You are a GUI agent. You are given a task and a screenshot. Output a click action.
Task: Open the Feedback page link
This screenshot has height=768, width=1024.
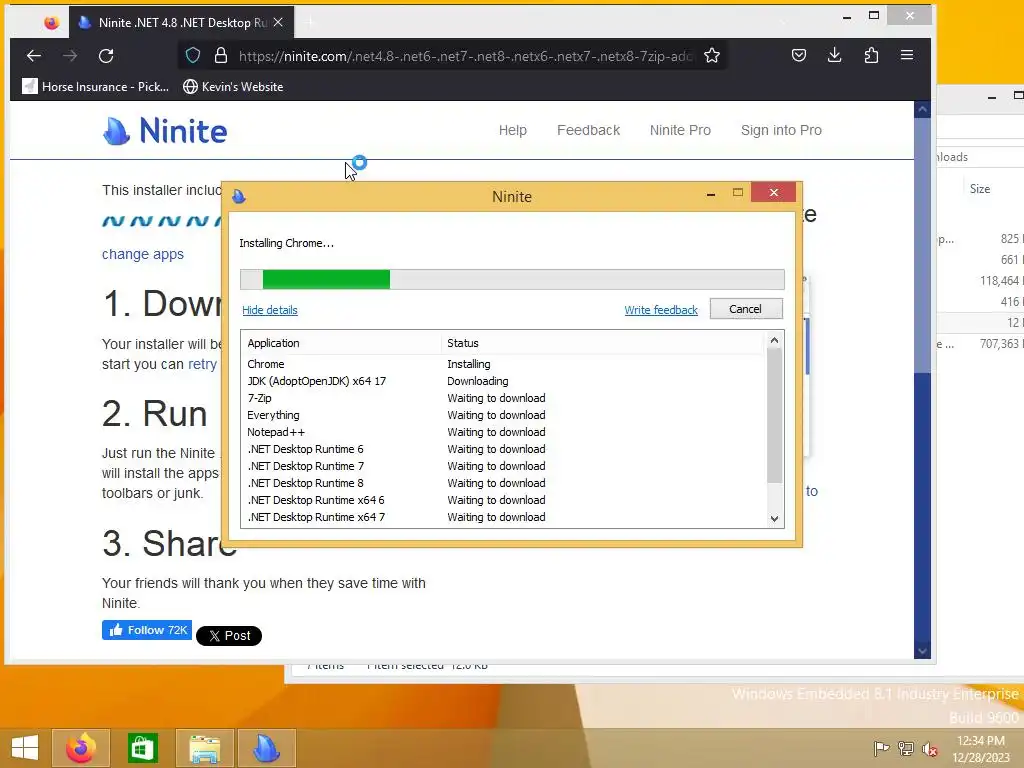coord(588,130)
